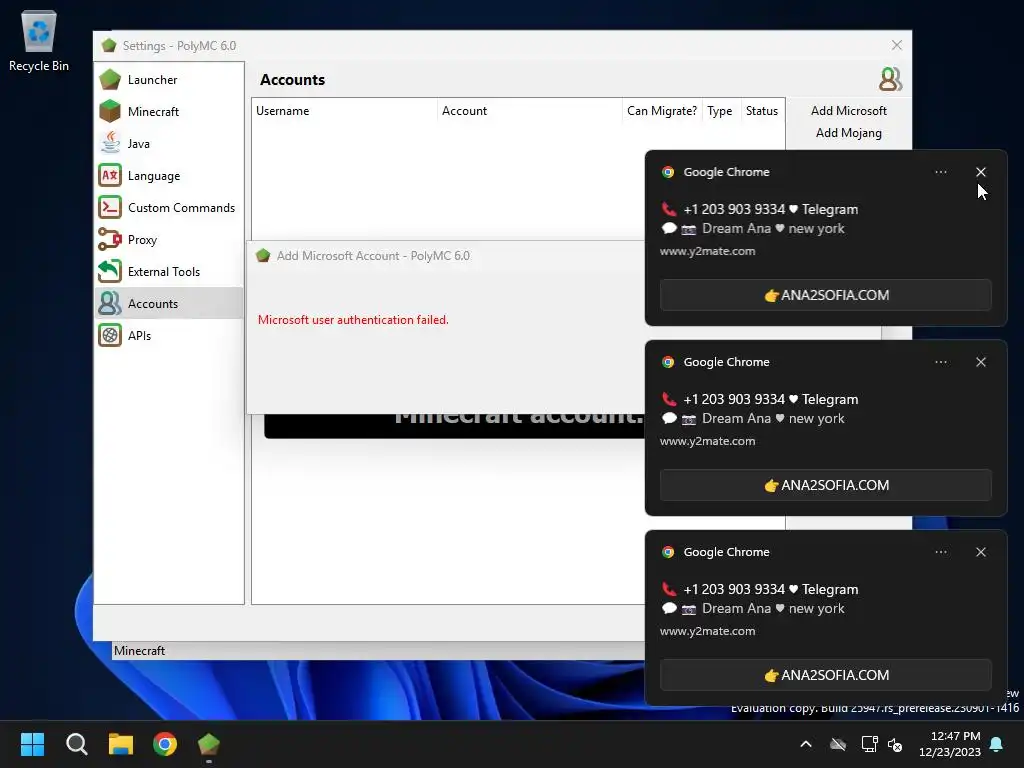Click the Chrome icon in bottom notification header
Viewport: 1024px width, 768px height.
[x=668, y=552]
